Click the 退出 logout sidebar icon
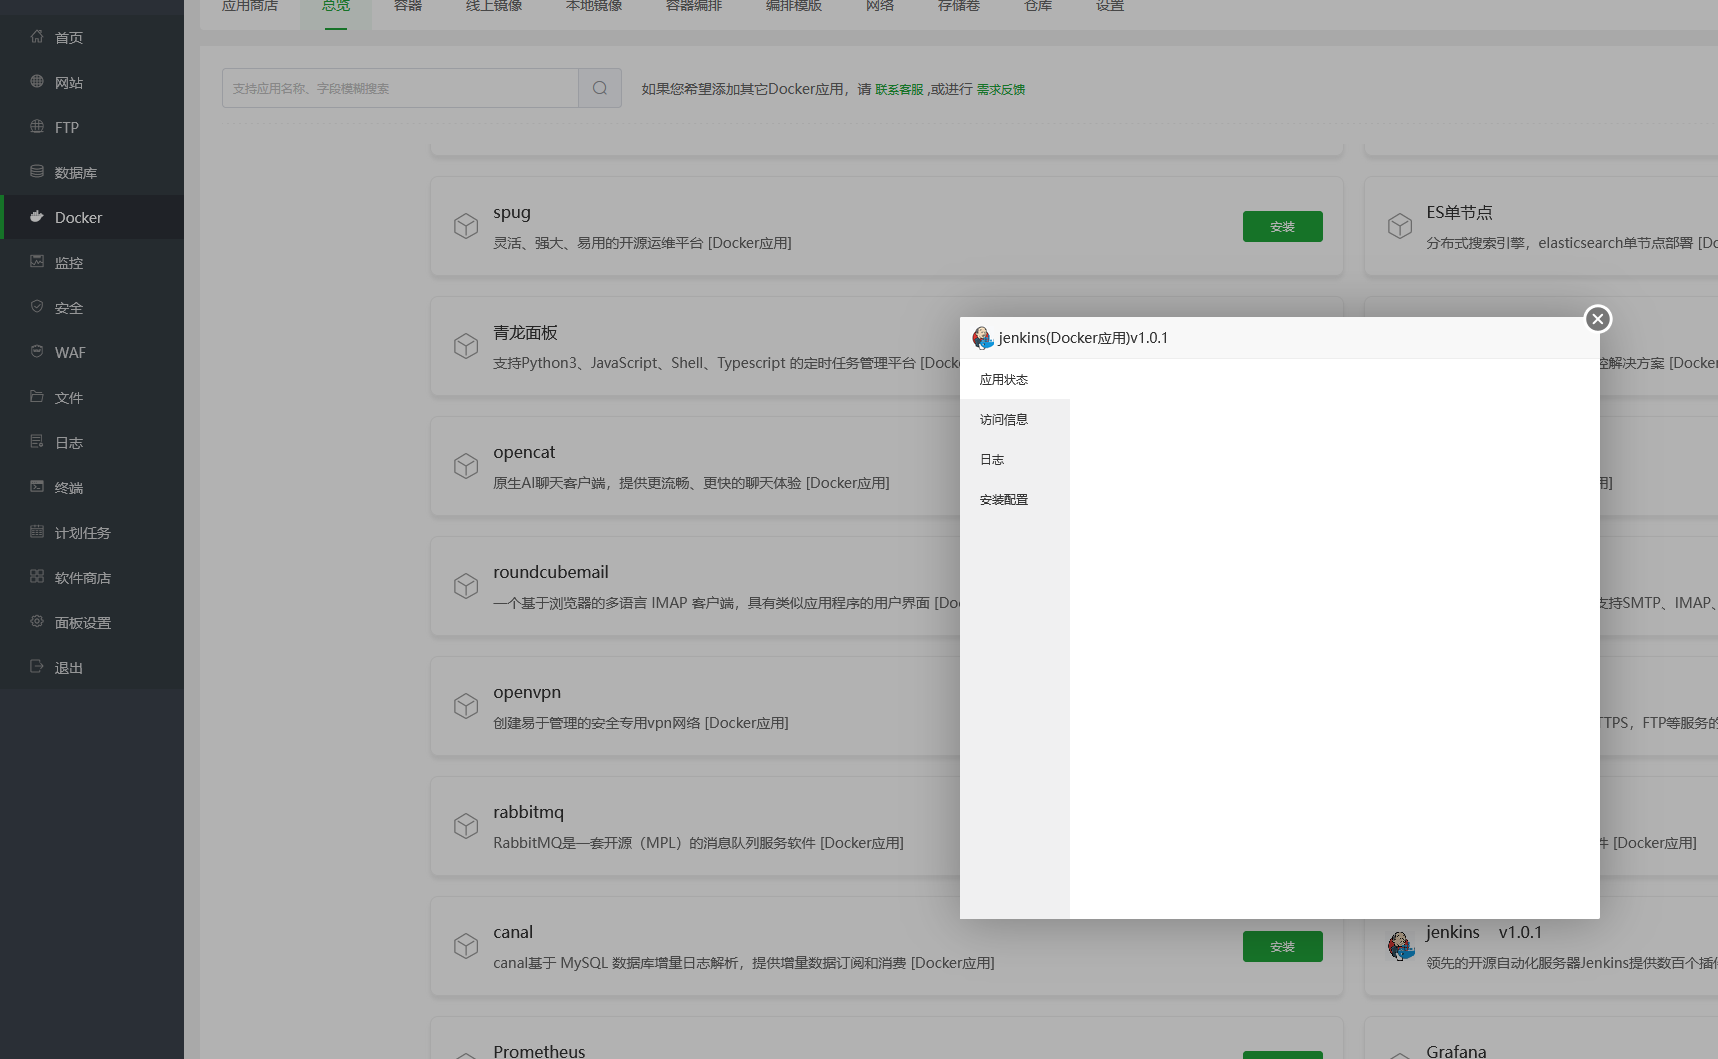The image size is (1718, 1059). point(37,667)
